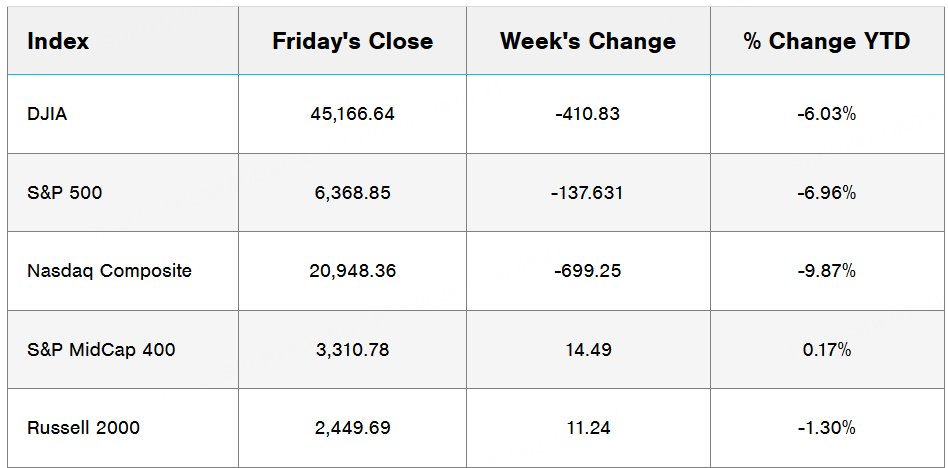Image resolution: width=948 pixels, height=468 pixels.
Task: Click DJIA closing value 45,166.64
Action: (352, 114)
